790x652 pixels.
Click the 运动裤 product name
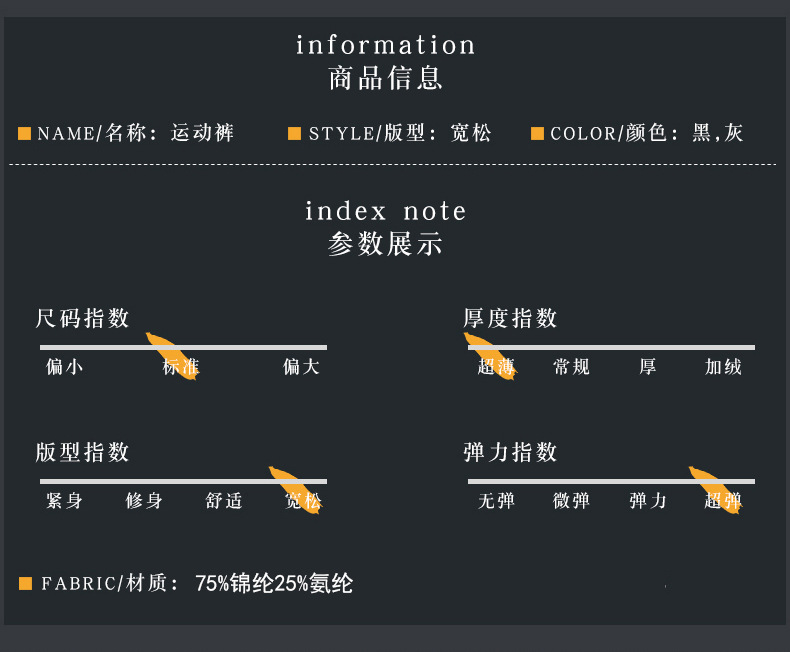(202, 133)
